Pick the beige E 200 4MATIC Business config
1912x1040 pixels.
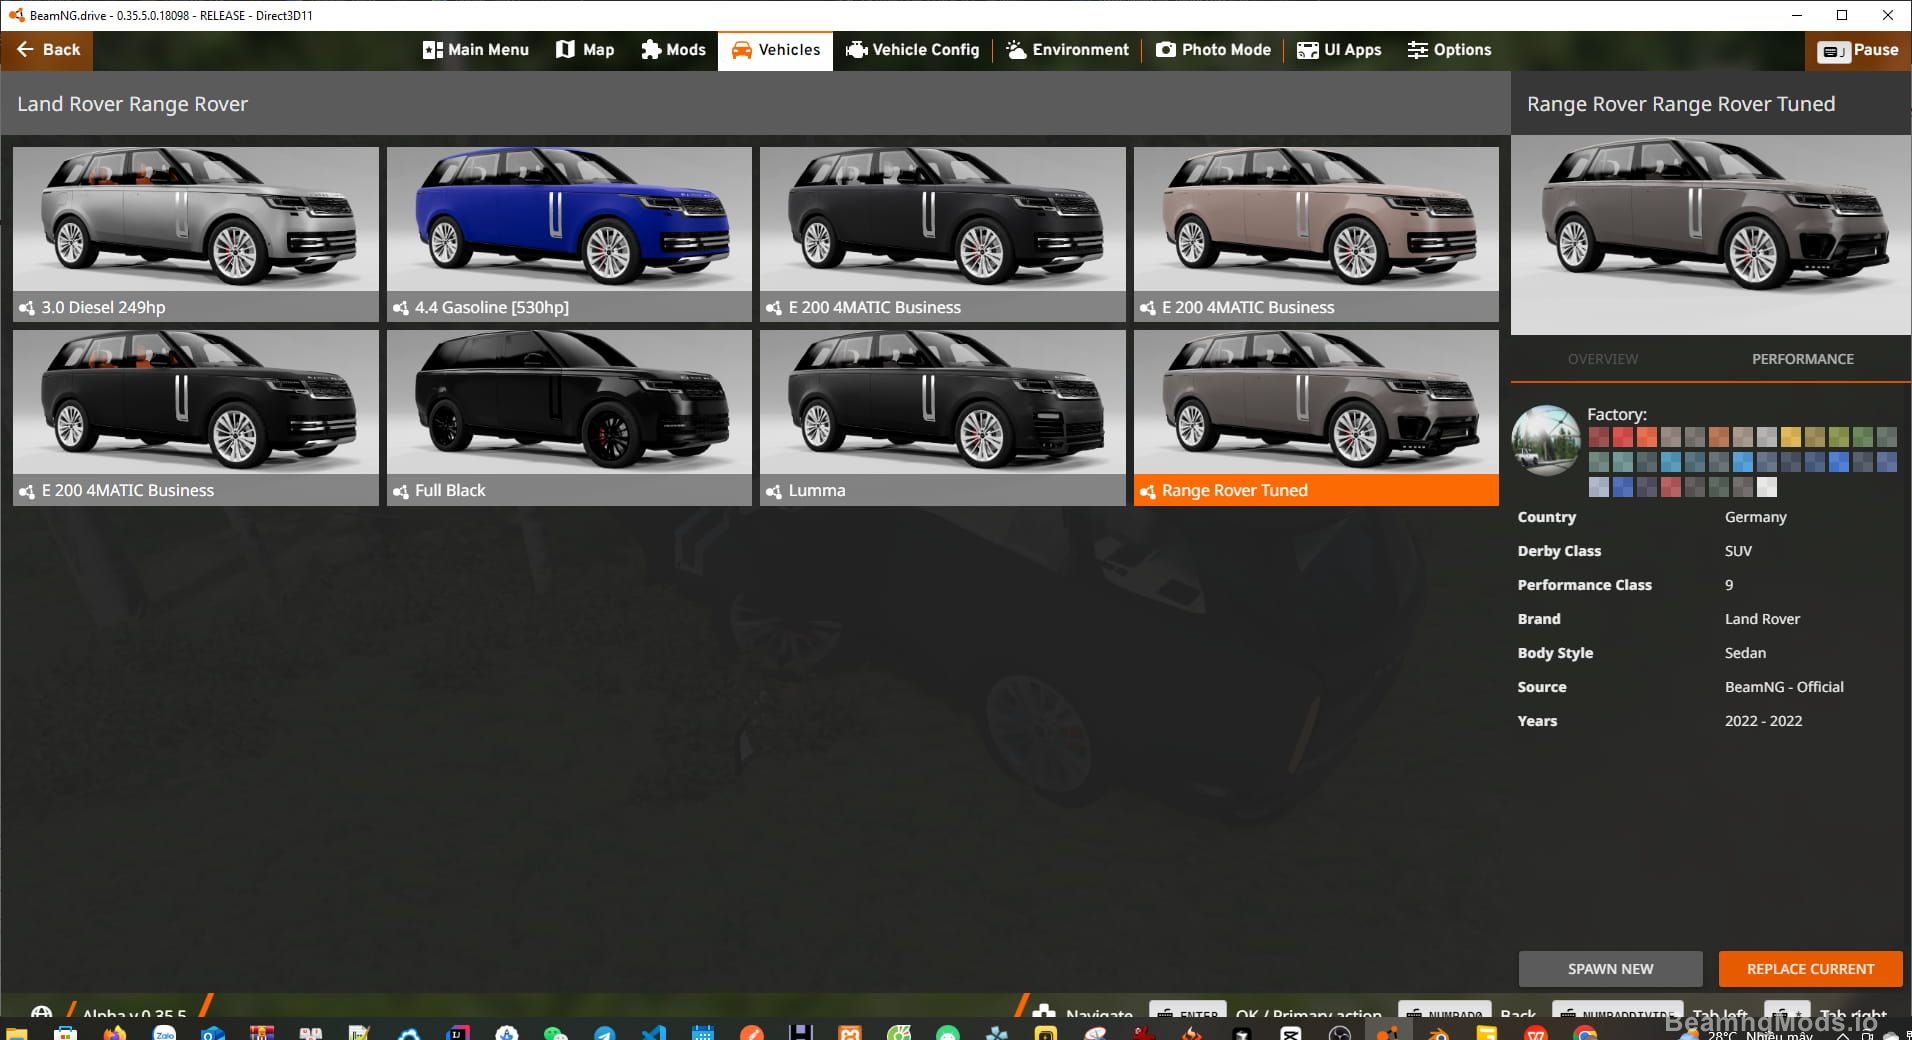coord(1316,234)
